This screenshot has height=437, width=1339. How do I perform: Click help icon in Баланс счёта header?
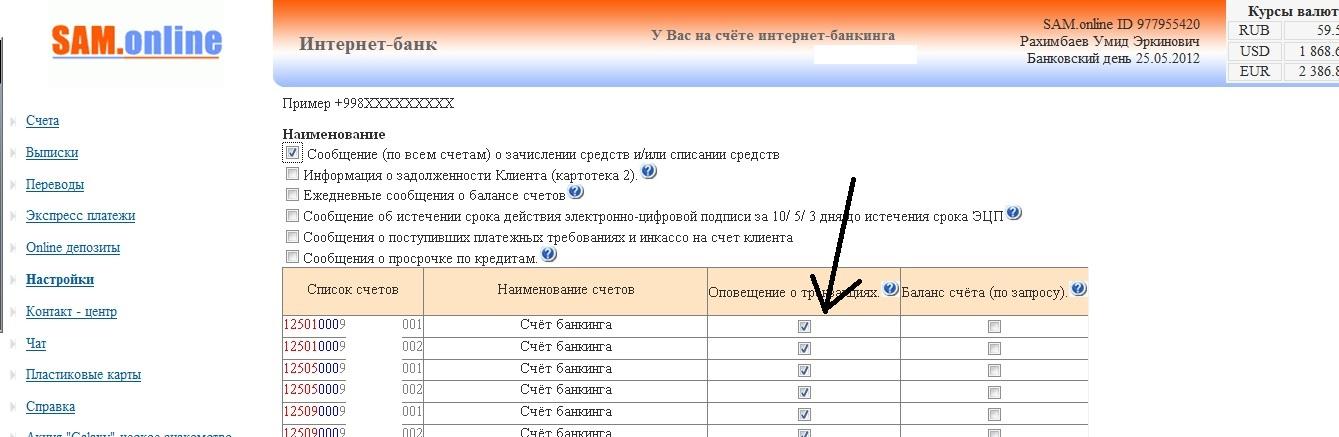click(x=1078, y=289)
